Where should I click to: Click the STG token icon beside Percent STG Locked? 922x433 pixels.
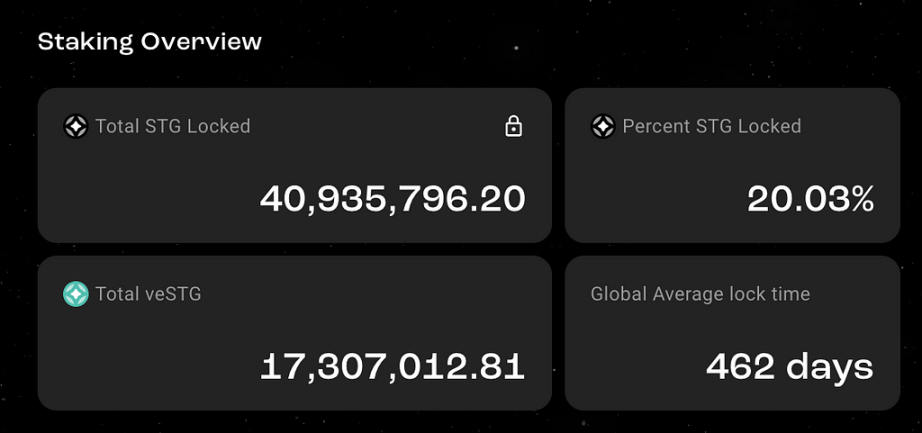(603, 126)
